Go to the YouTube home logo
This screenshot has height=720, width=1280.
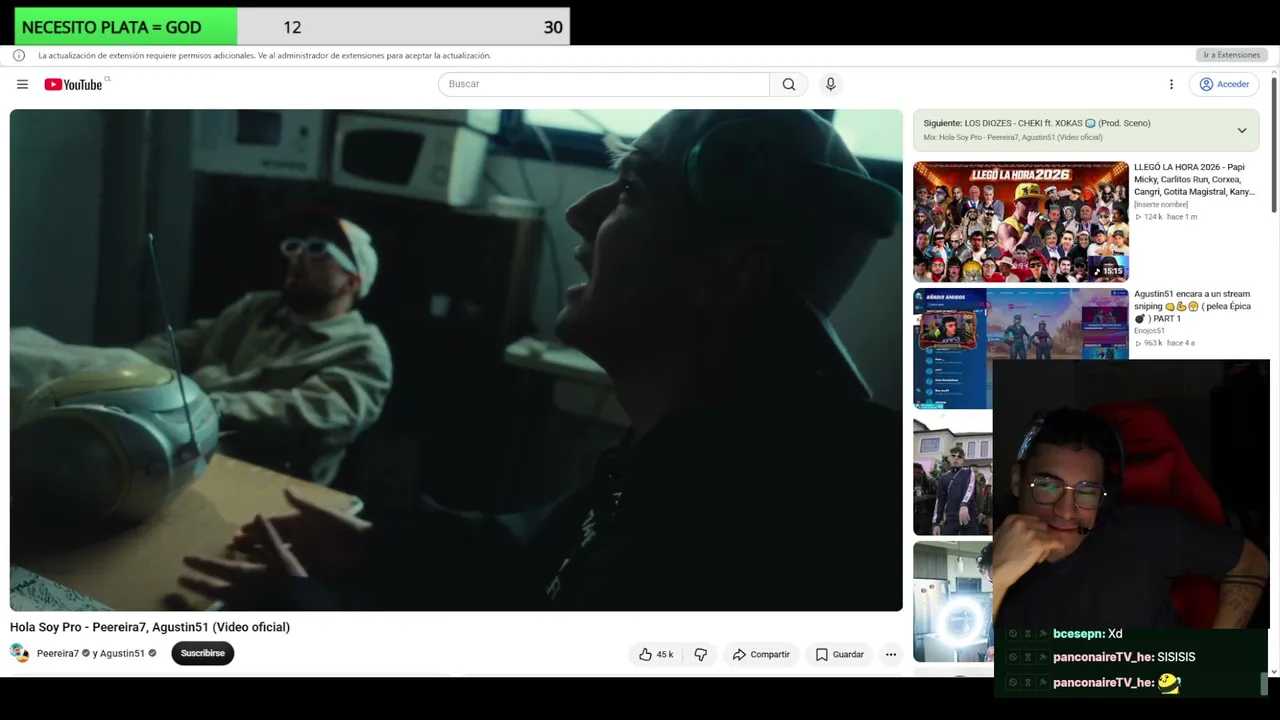pyautogui.click(x=73, y=84)
